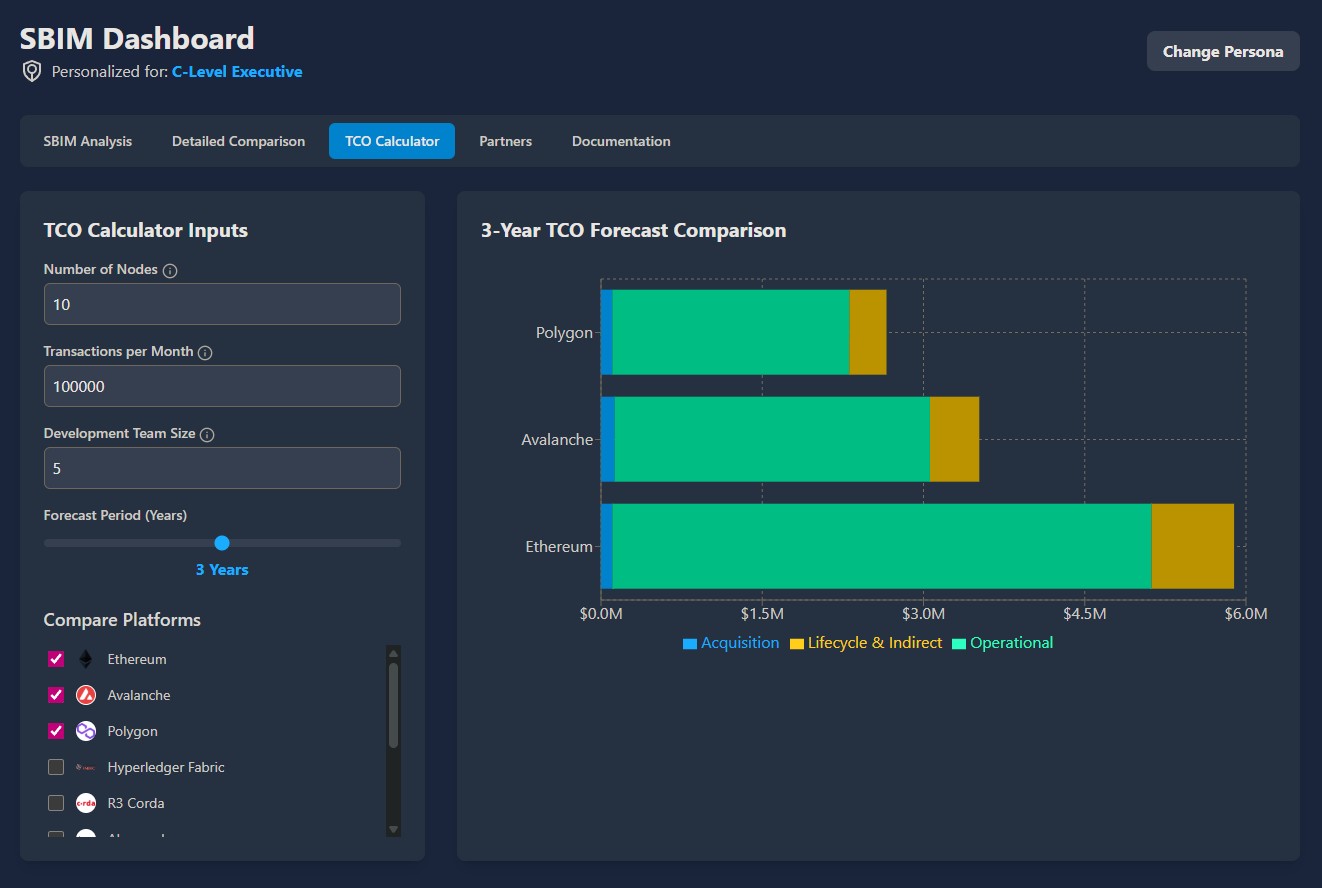The width and height of the screenshot is (1322, 888).
Task: Click info icon beside Development Team Size
Action: point(207,435)
